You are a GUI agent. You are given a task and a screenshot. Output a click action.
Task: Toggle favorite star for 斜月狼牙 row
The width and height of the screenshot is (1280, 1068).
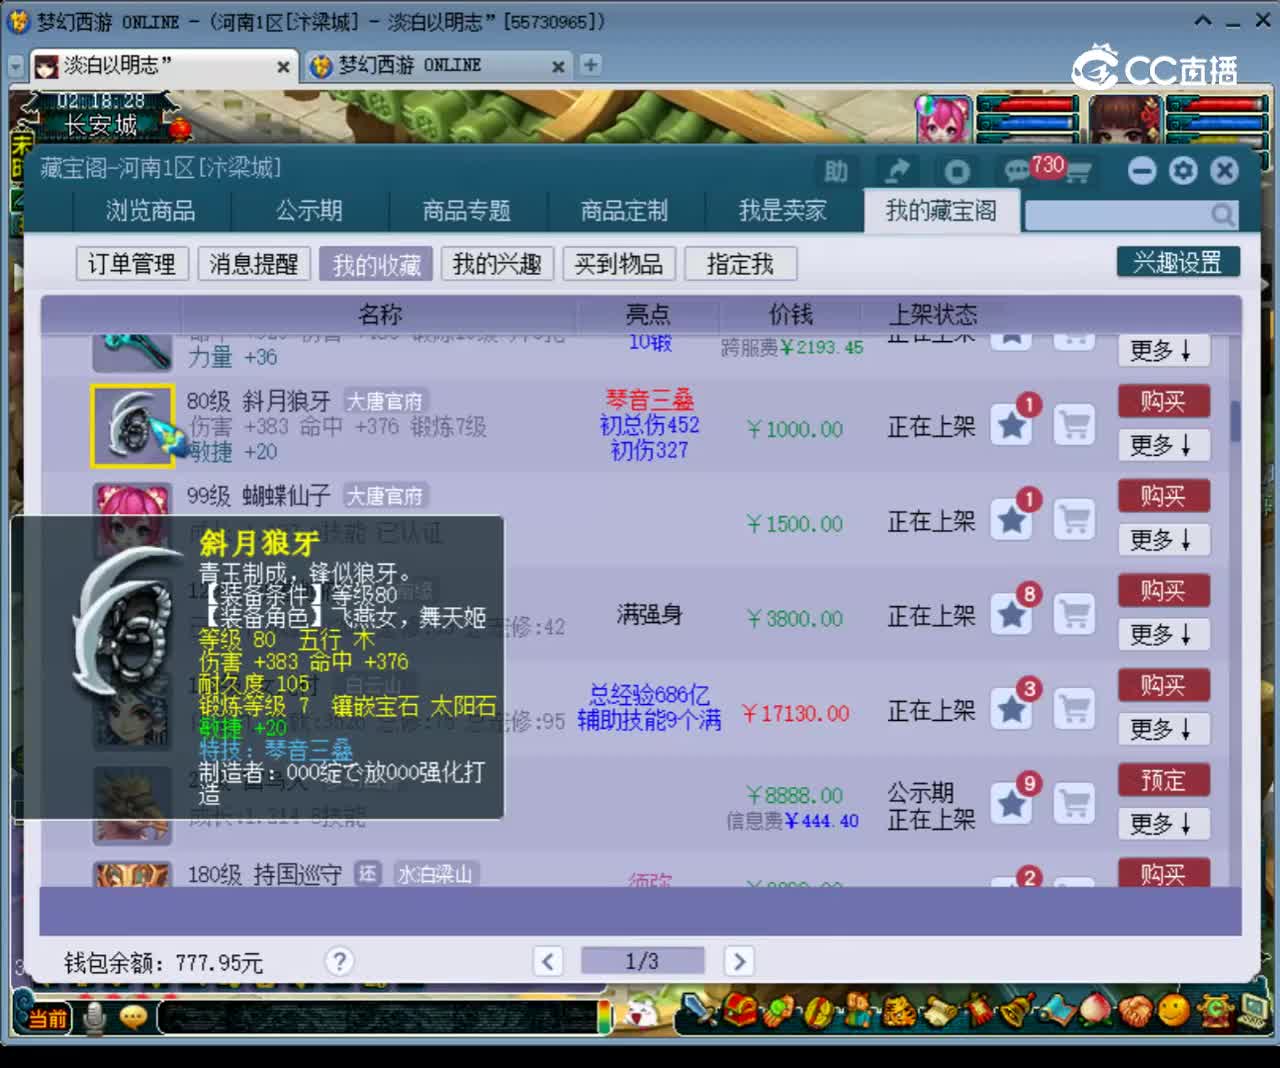1012,426
